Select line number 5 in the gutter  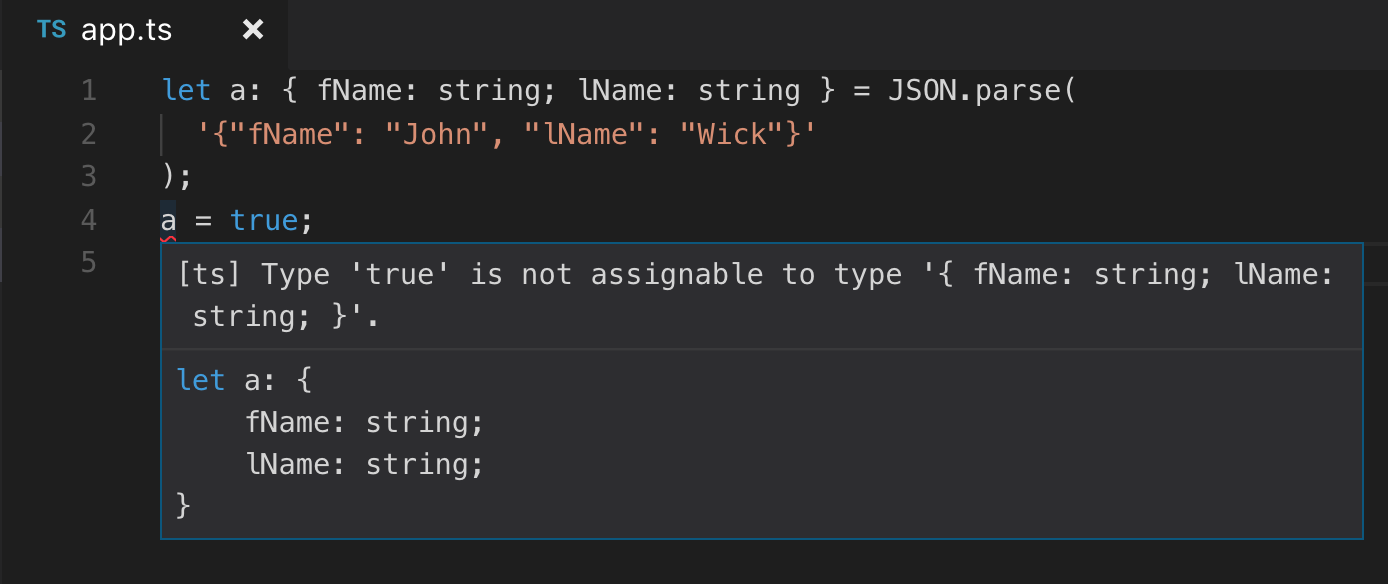tap(88, 262)
